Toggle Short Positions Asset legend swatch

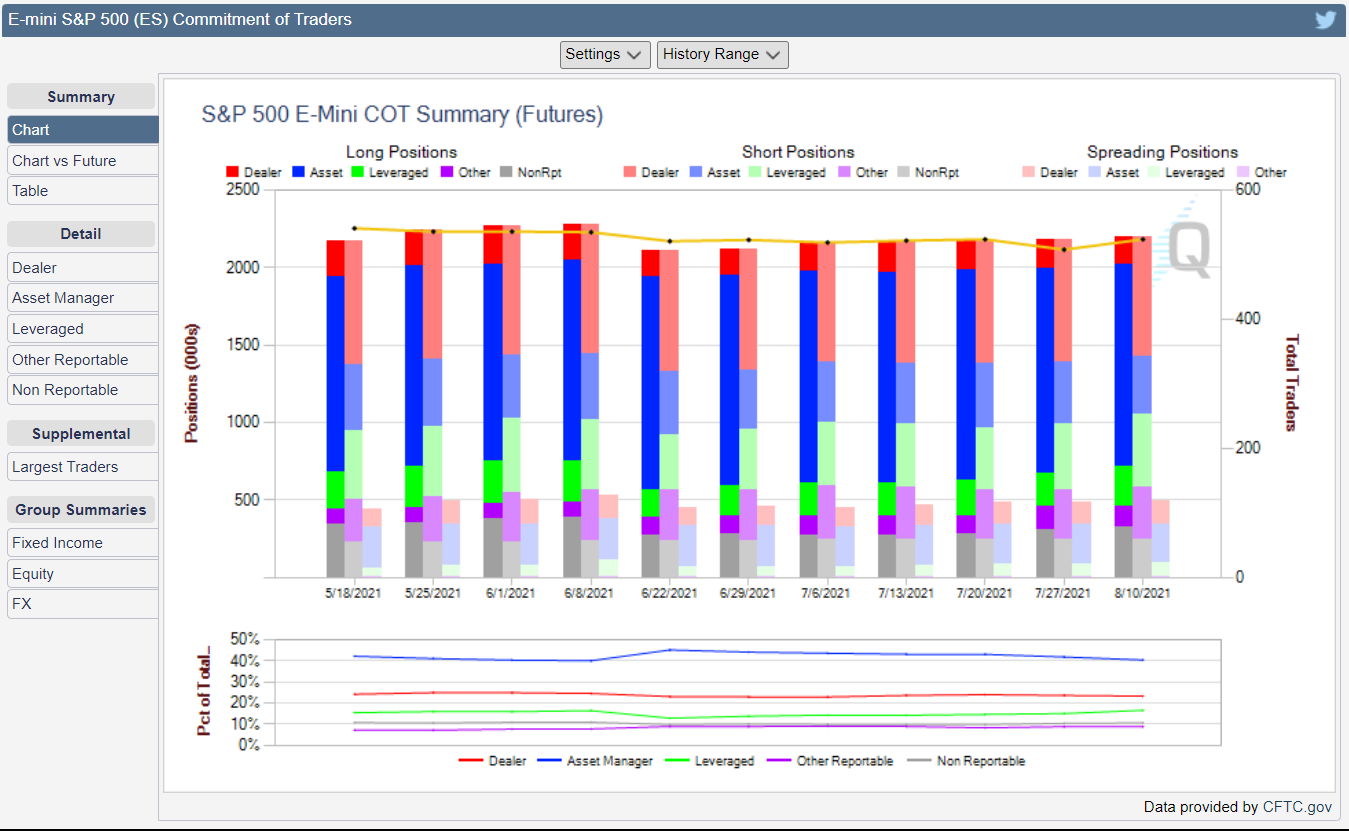pyautogui.click(x=694, y=172)
